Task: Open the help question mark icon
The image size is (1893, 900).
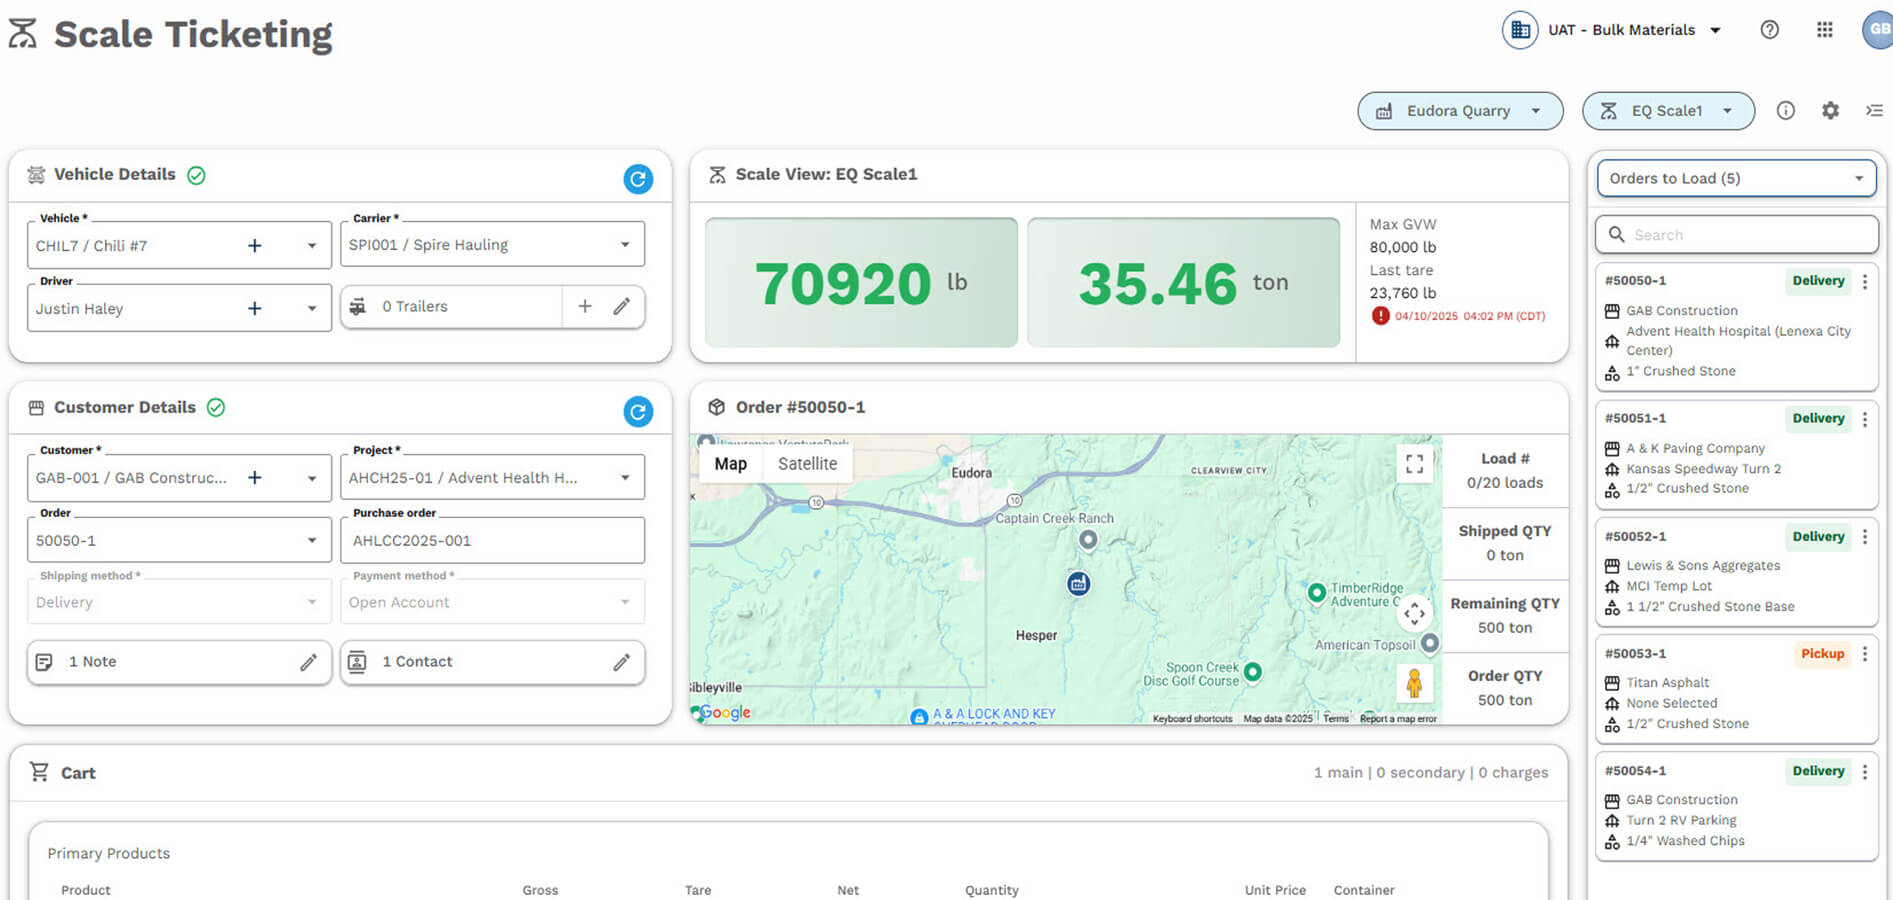Action: pyautogui.click(x=1769, y=30)
